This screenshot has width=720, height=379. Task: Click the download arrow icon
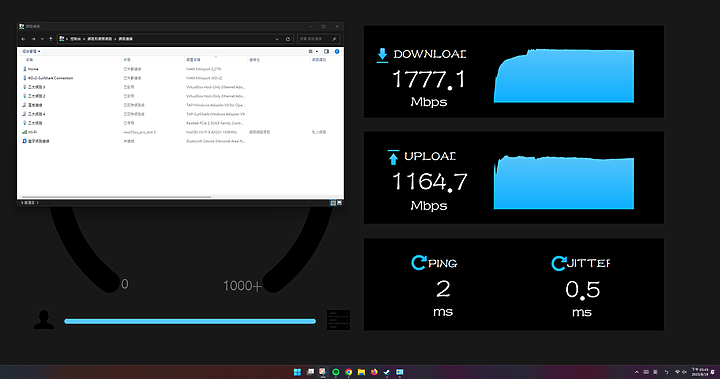tap(382, 55)
